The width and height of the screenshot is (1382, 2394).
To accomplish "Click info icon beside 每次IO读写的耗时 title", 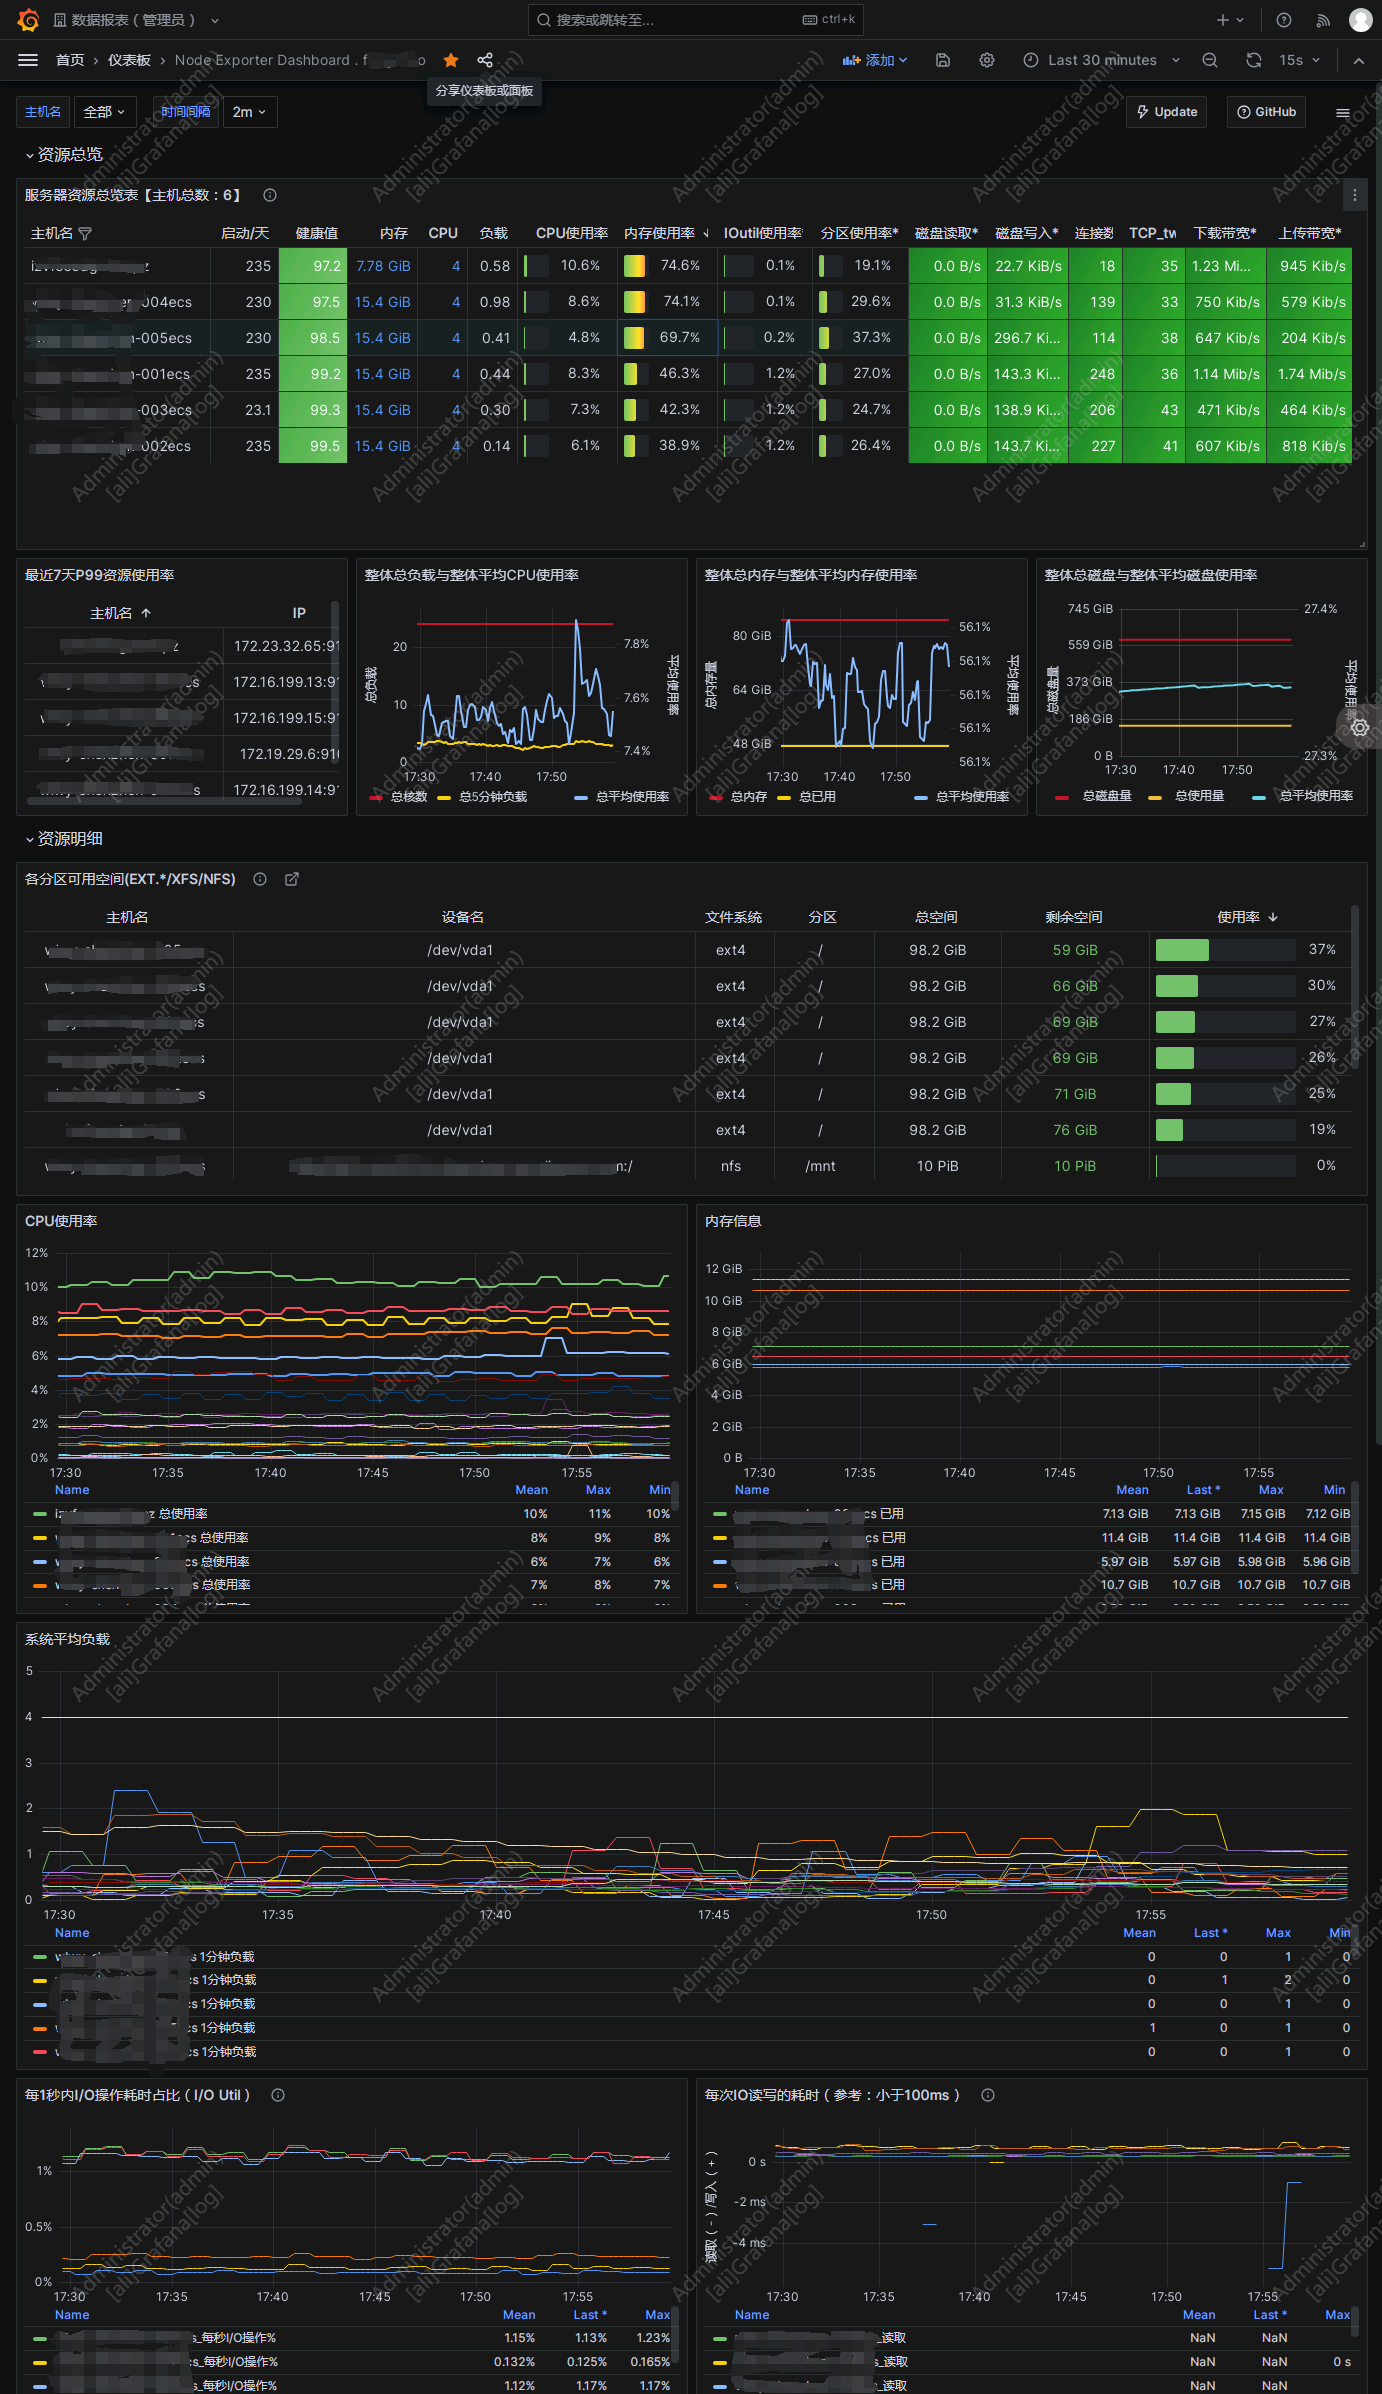I will [x=988, y=2095].
